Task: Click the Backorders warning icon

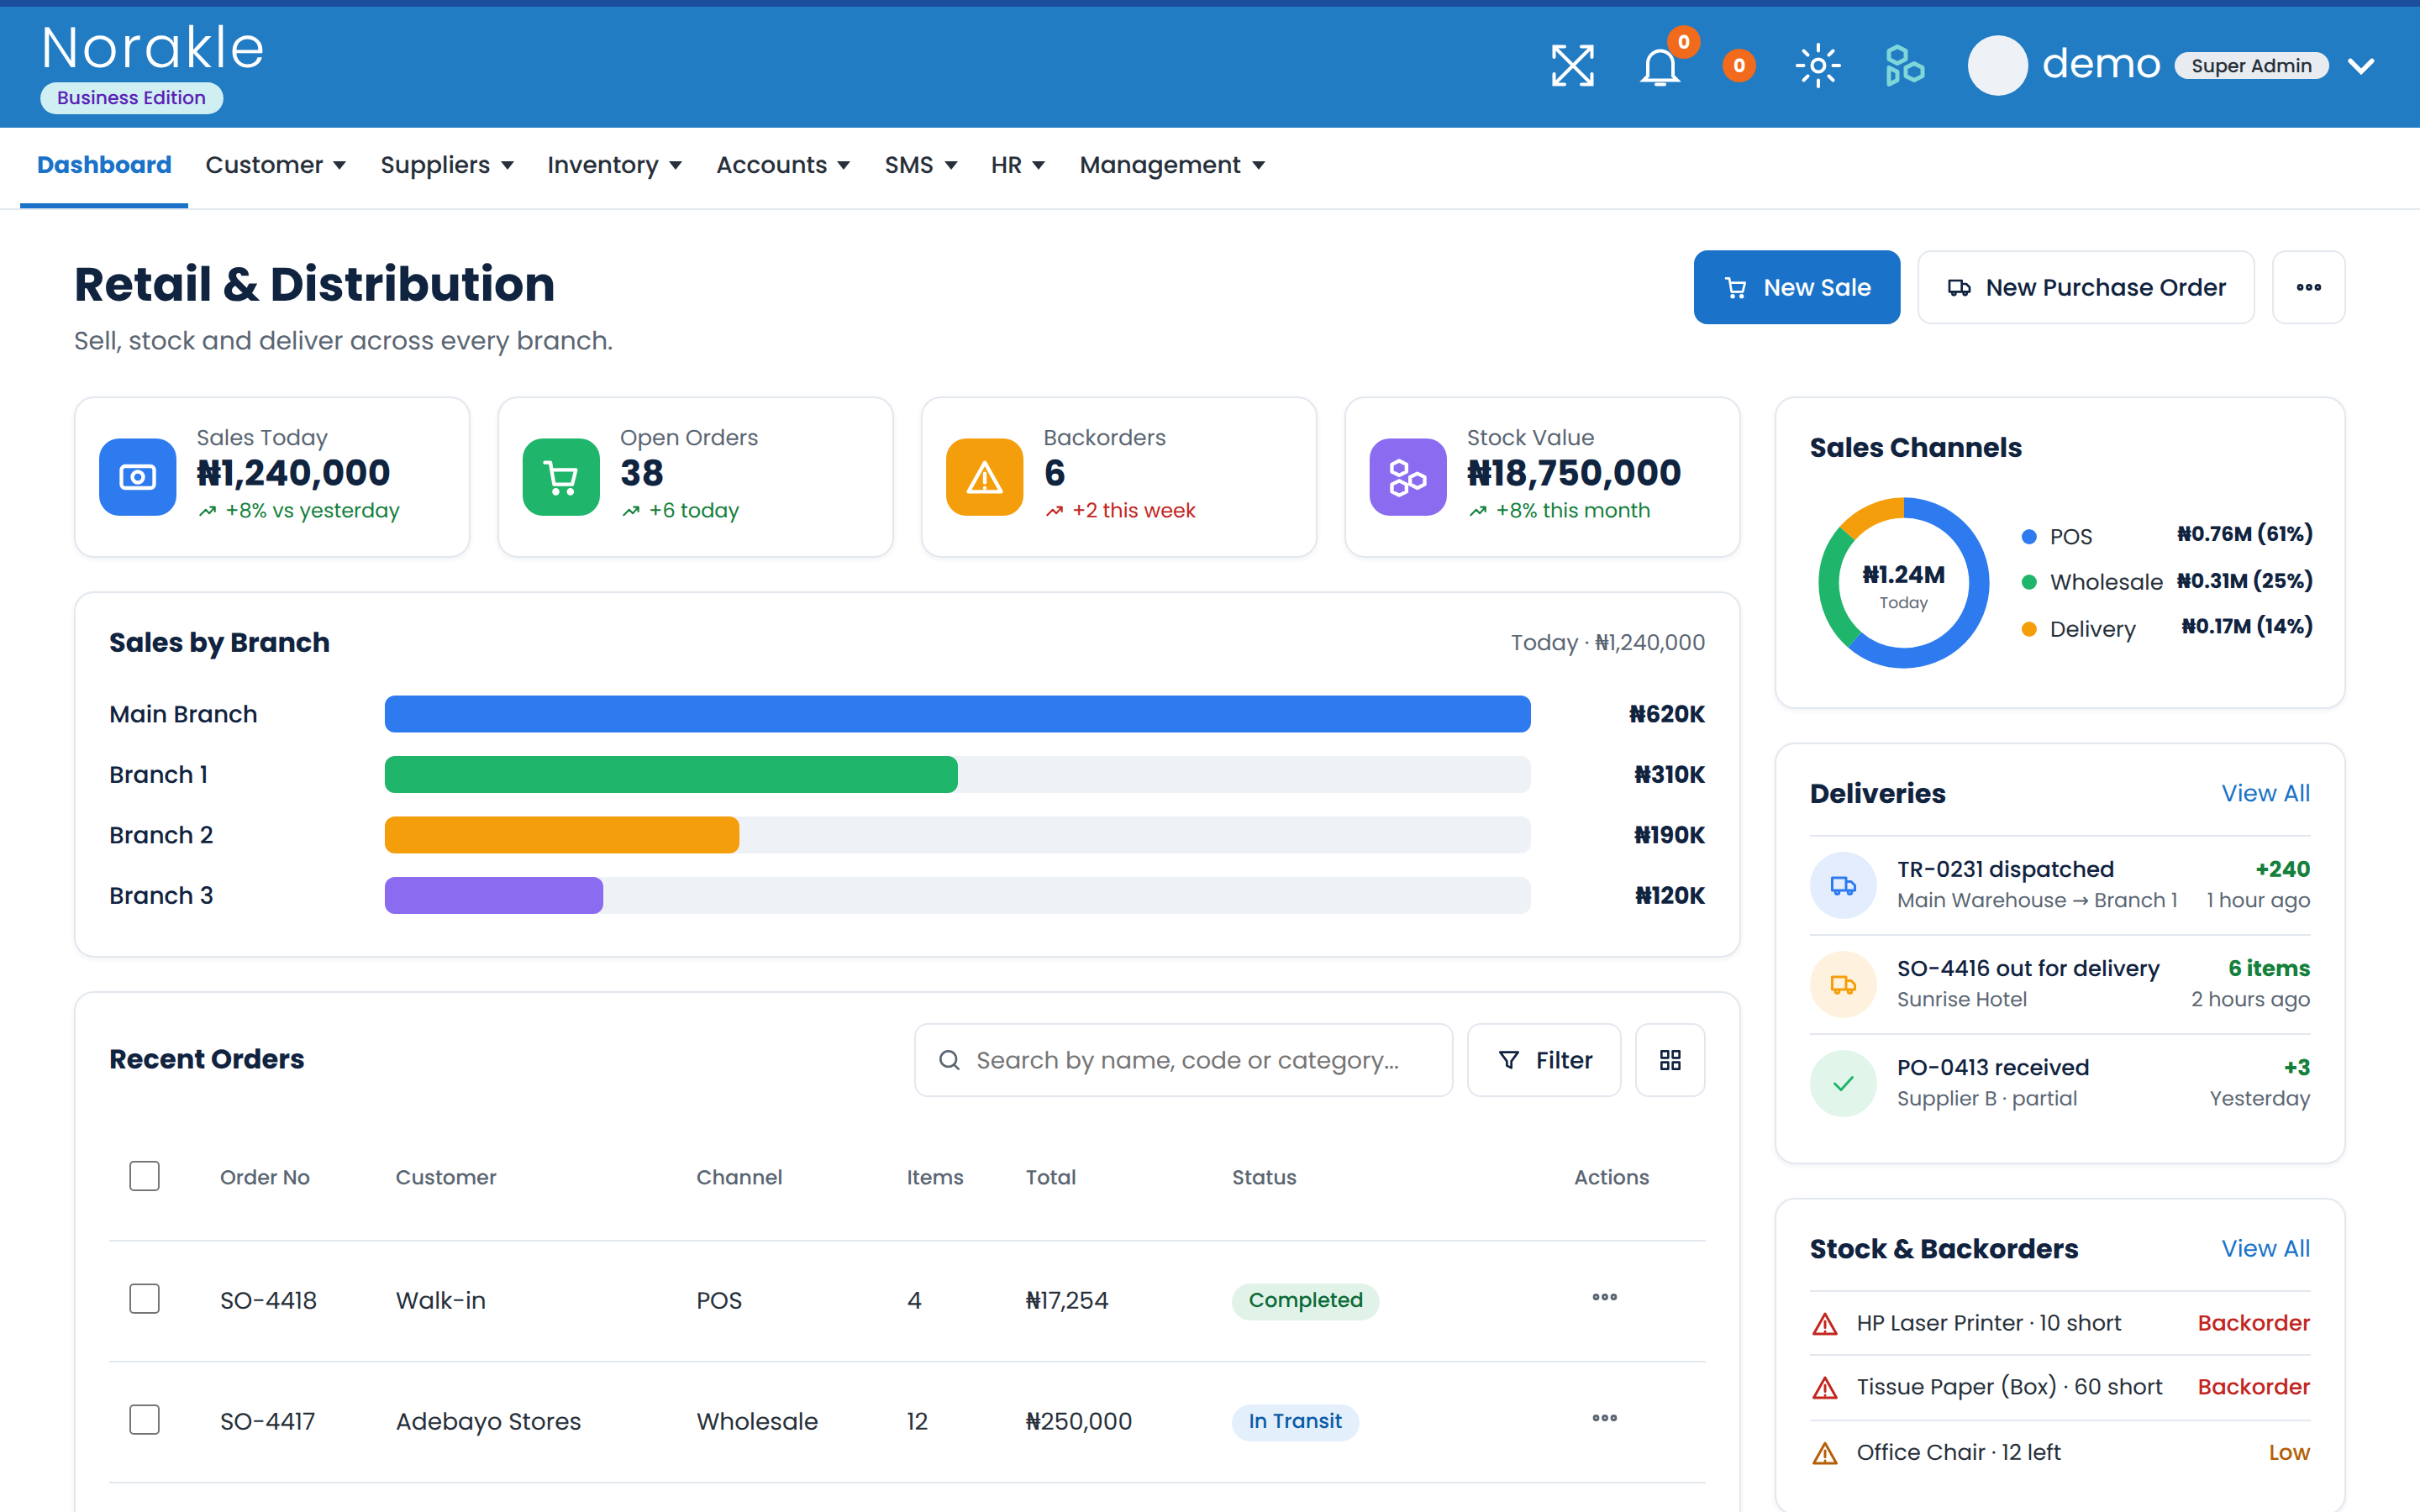Action: (985, 477)
